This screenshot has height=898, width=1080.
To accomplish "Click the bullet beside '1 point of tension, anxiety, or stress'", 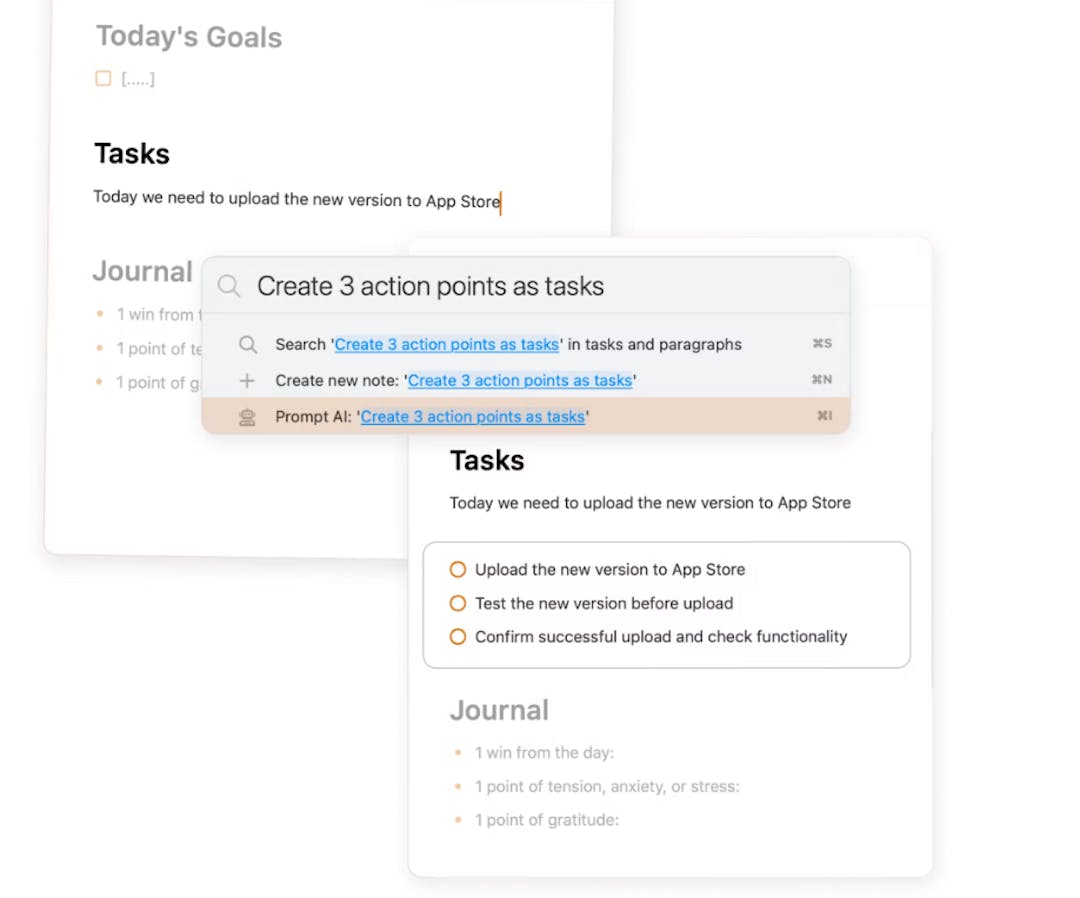I will tap(458, 786).
